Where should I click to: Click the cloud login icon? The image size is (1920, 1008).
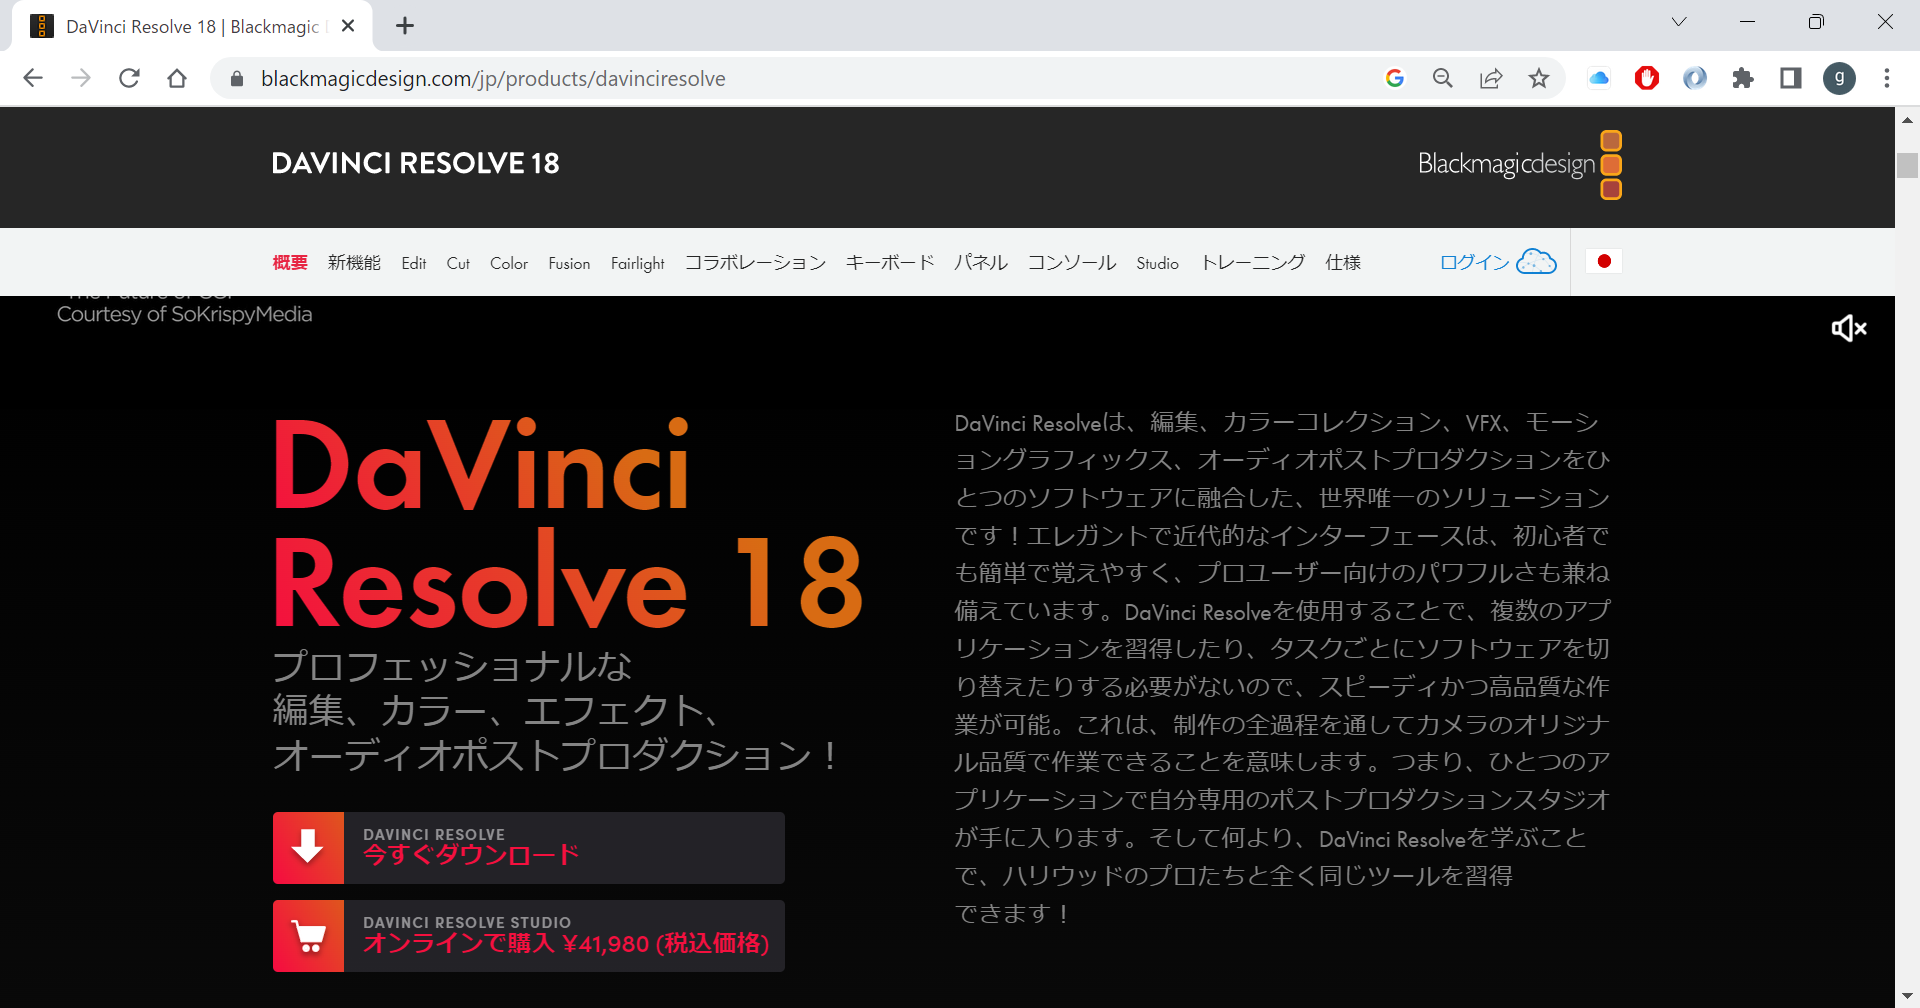[x=1536, y=262]
